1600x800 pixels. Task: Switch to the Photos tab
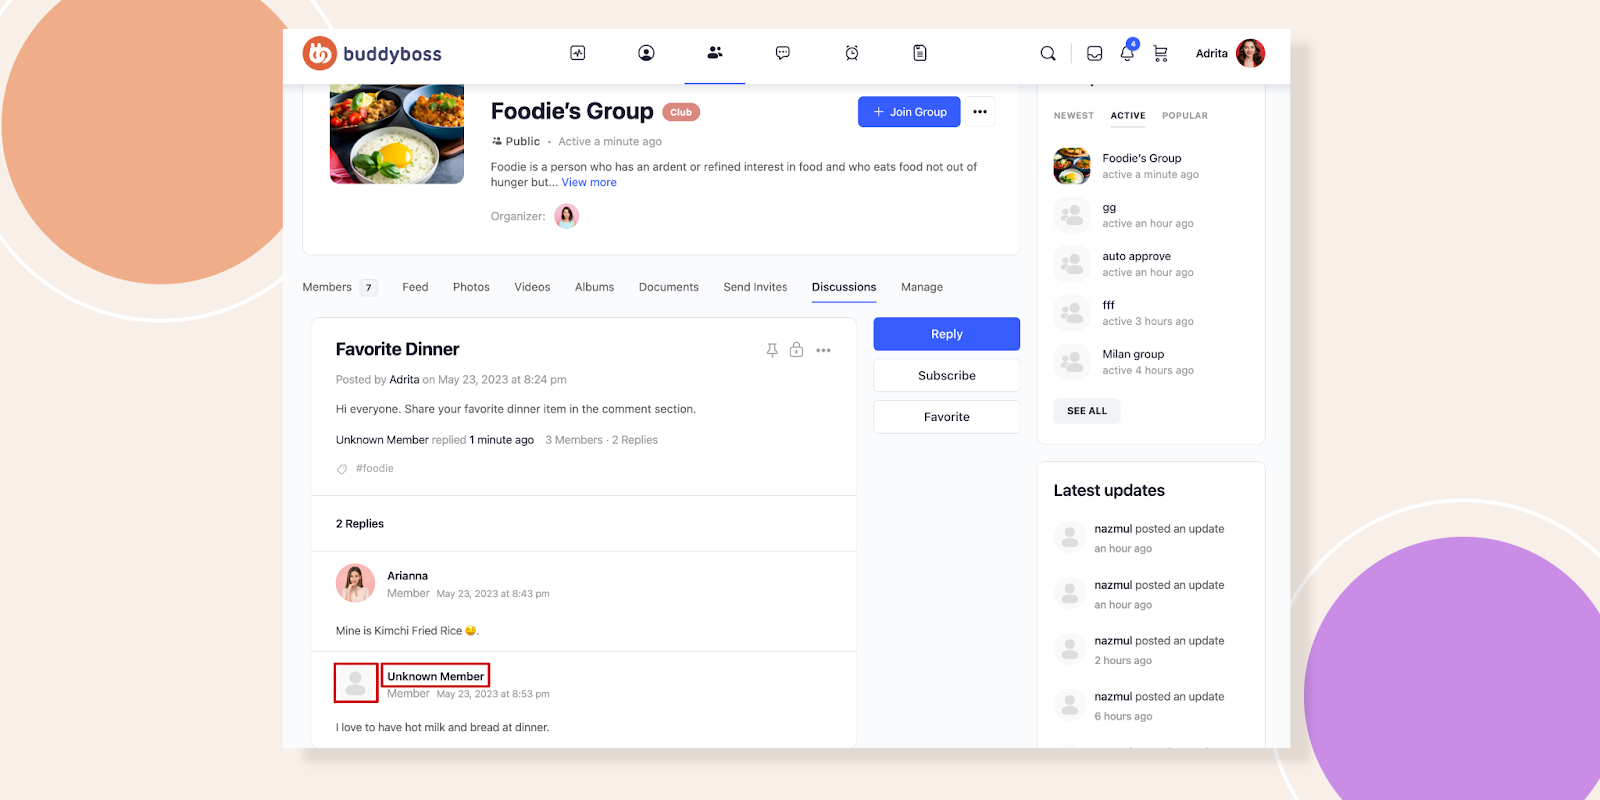(471, 287)
